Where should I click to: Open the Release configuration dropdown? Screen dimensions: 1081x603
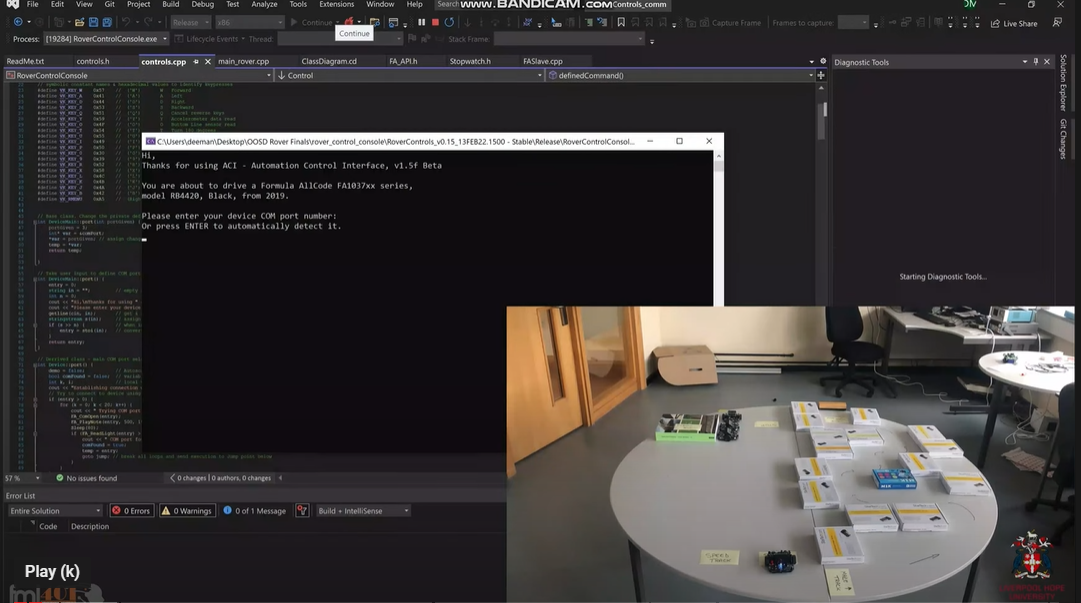coord(191,23)
